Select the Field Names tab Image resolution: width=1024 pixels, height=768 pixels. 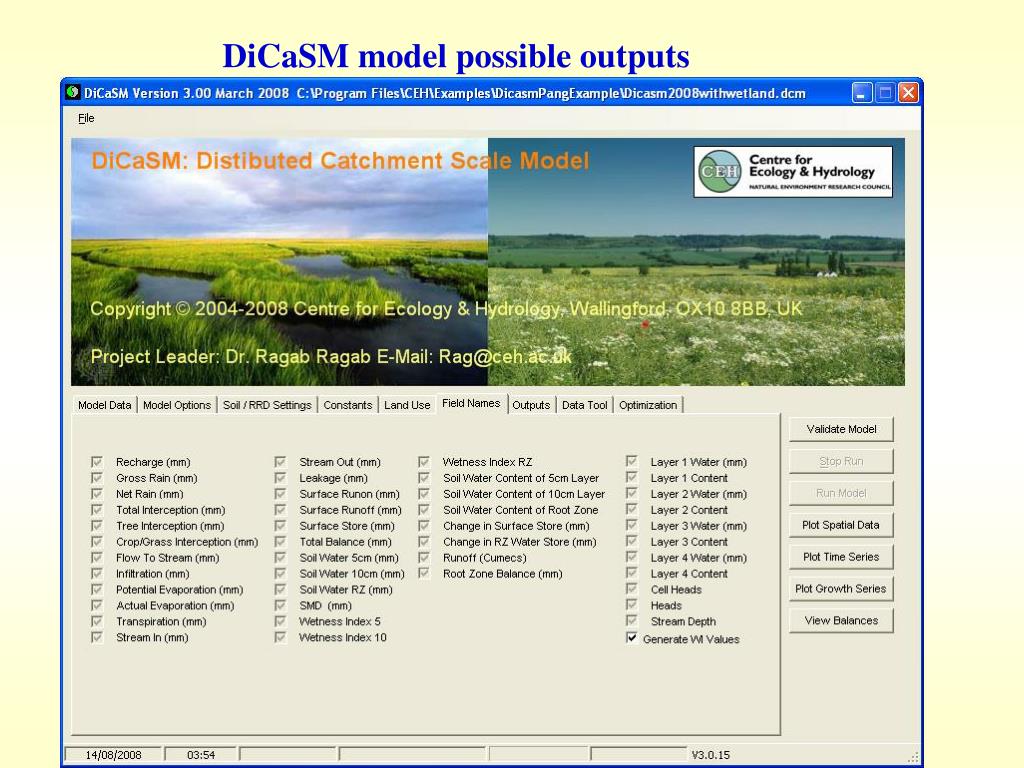tap(471, 404)
